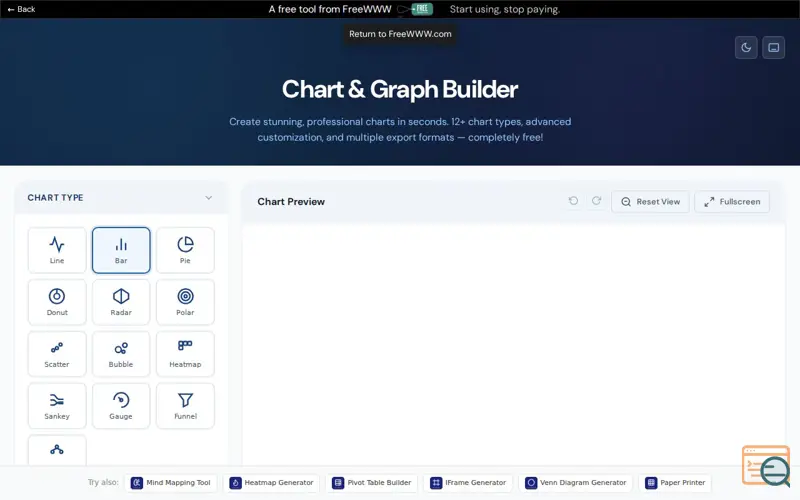Open the Mind Mapping Tool link
Viewport: 800px width, 500px height.
pos(172,483)
